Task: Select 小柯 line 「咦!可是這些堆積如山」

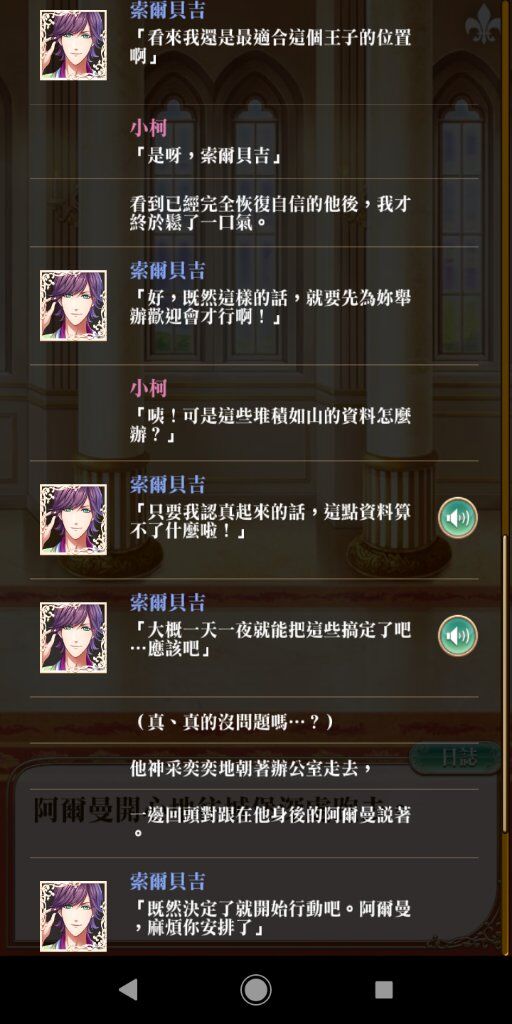Action: pos(253,413)
